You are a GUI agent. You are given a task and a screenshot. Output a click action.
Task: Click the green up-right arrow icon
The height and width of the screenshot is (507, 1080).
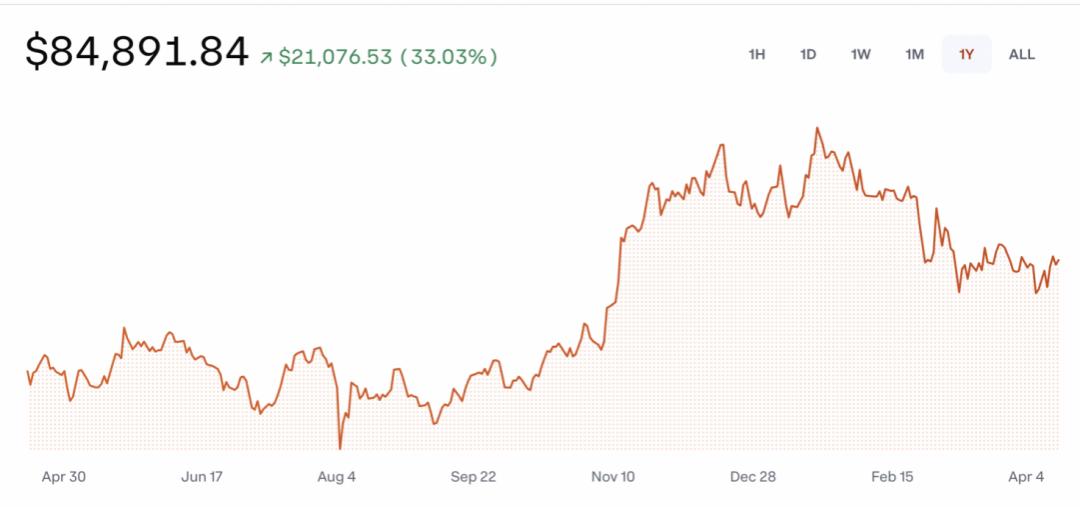pos(266,58)
